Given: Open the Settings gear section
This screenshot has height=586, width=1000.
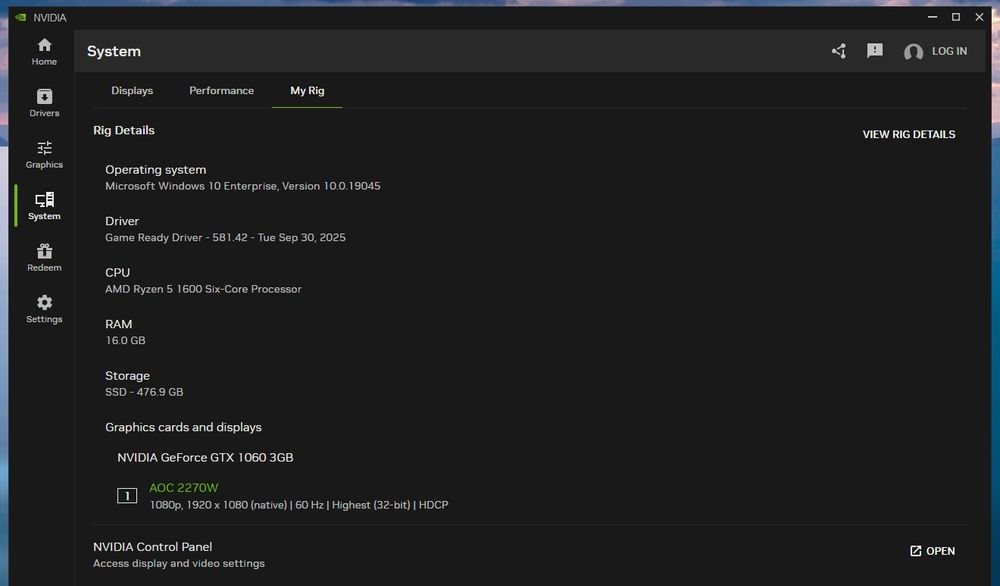Looking at the screenshot, I should click(44, 309).
